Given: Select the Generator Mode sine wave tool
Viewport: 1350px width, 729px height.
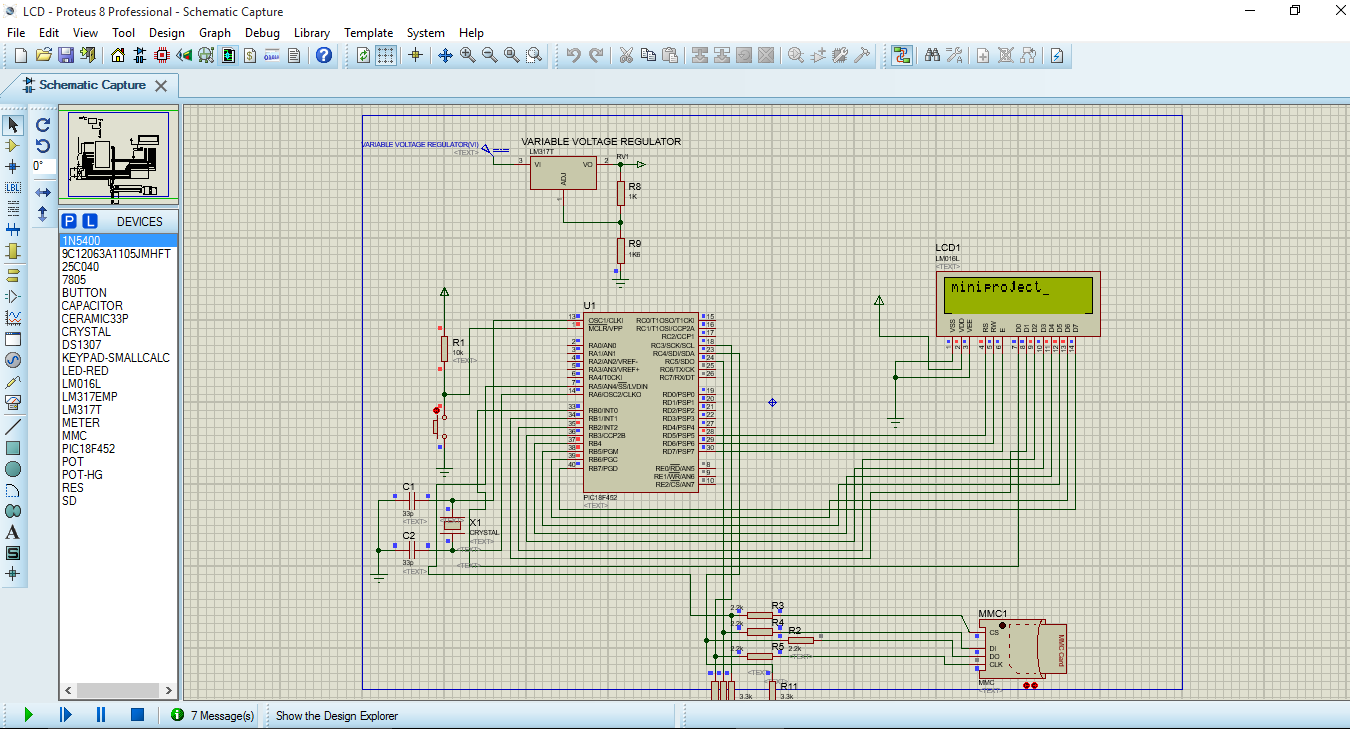Looking at the screenshot, I should tap(13, 360).
